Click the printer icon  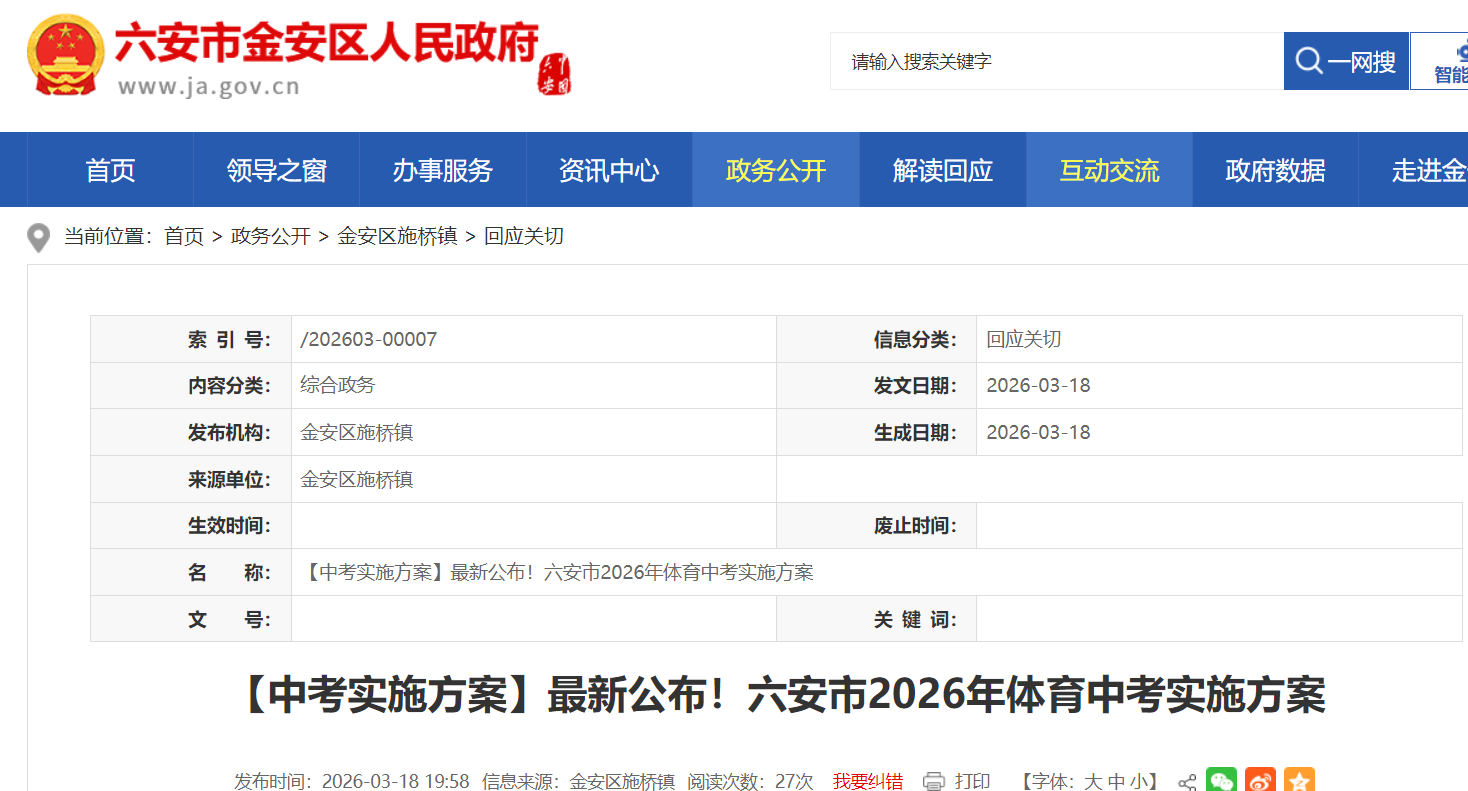(934, 781)
